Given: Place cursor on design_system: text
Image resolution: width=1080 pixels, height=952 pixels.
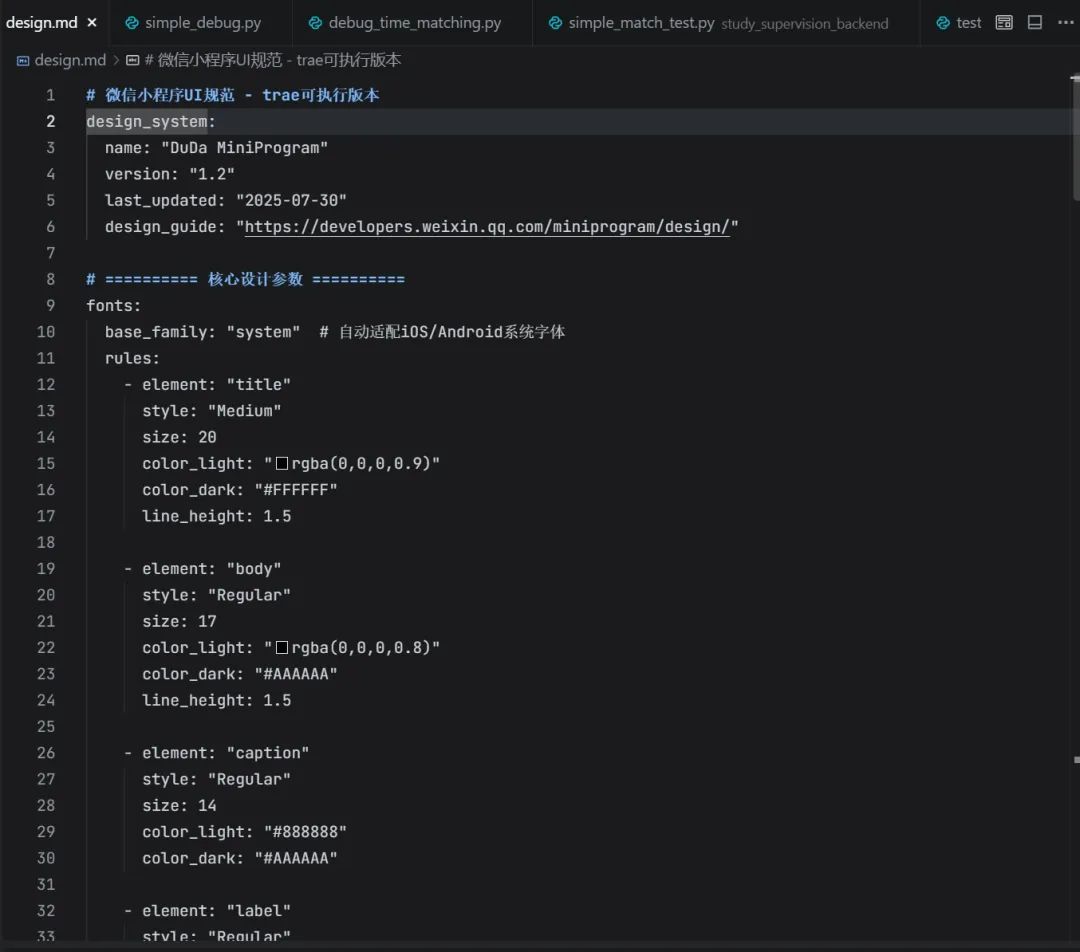Looking at the screenshot, I should pyautogui.click(x=151, y=122).
